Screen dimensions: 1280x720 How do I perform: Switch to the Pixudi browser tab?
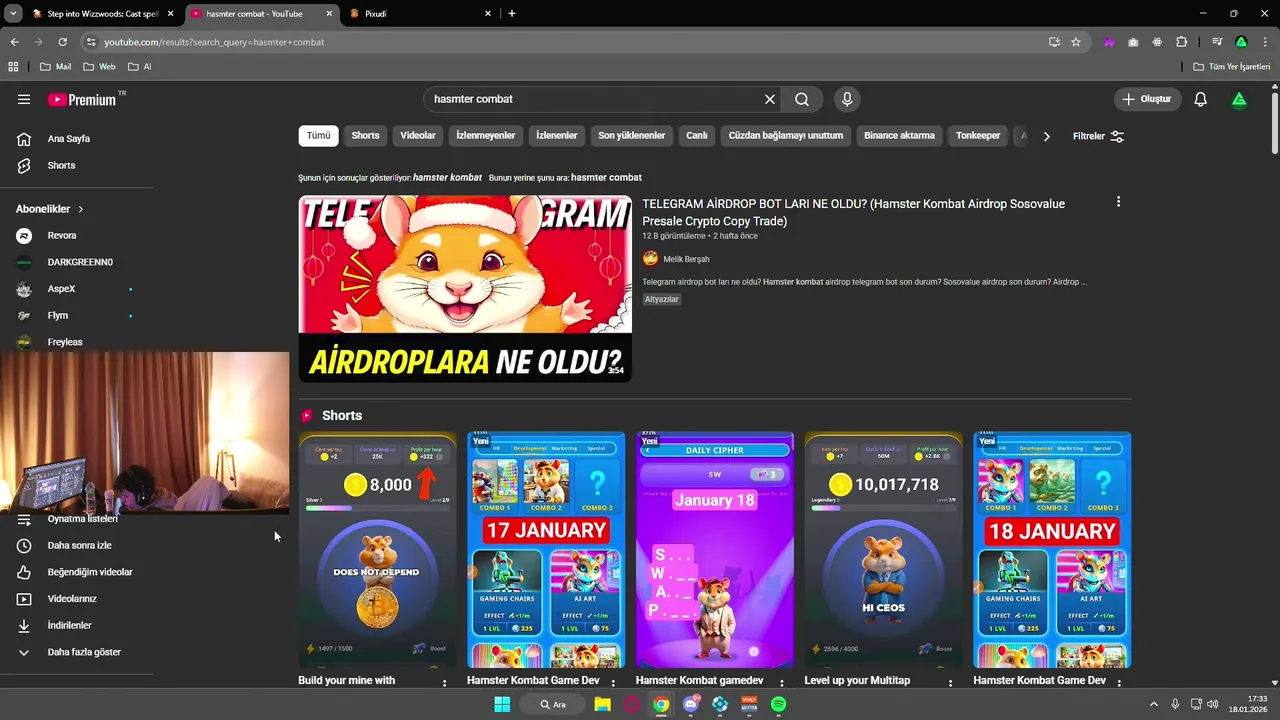point(418,14)
